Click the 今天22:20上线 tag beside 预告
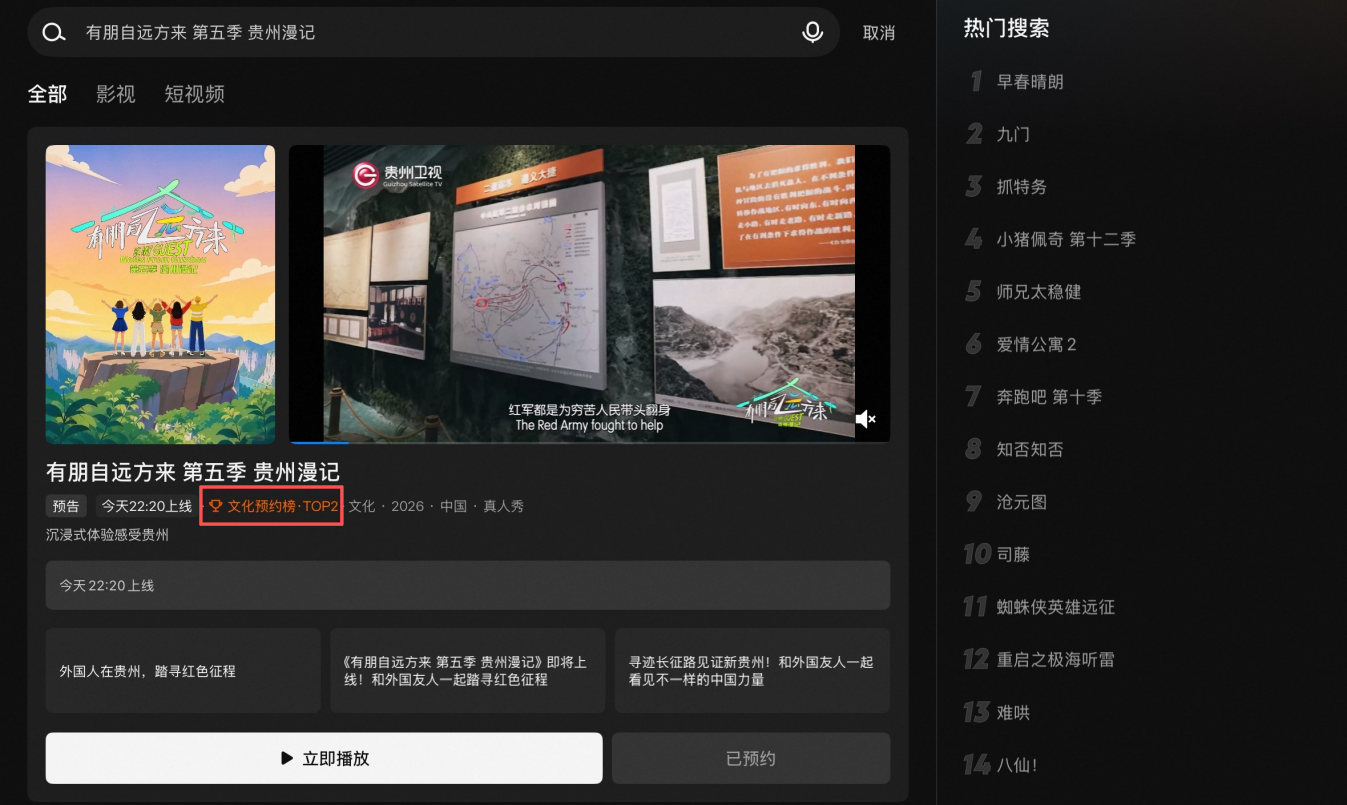Viewport: 1347px width, 805px height. coord(146,506)
